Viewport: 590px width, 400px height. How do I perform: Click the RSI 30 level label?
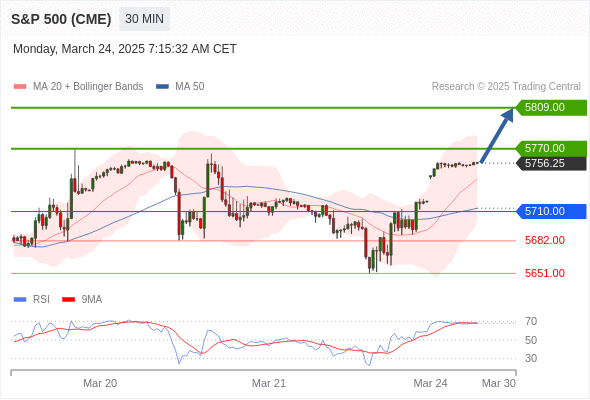[x=531, y=358]
